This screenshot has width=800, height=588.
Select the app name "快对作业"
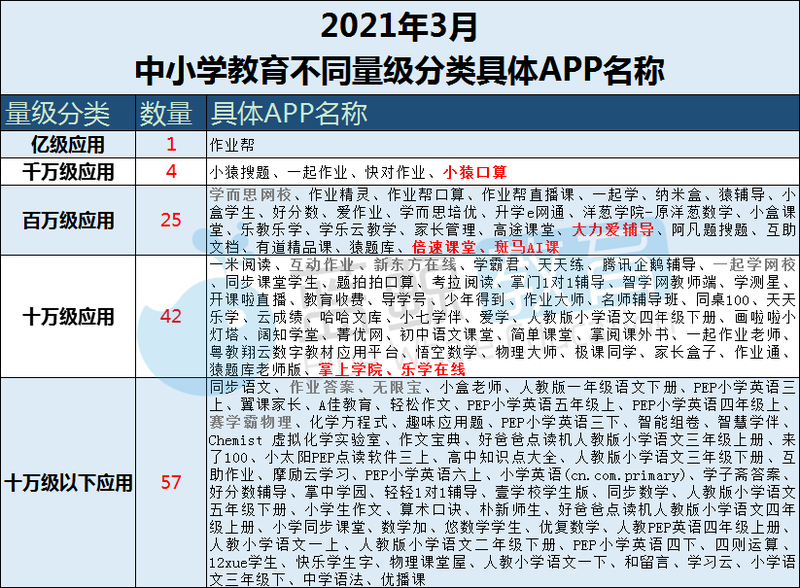pyautogui.click(x=395, y=173)
